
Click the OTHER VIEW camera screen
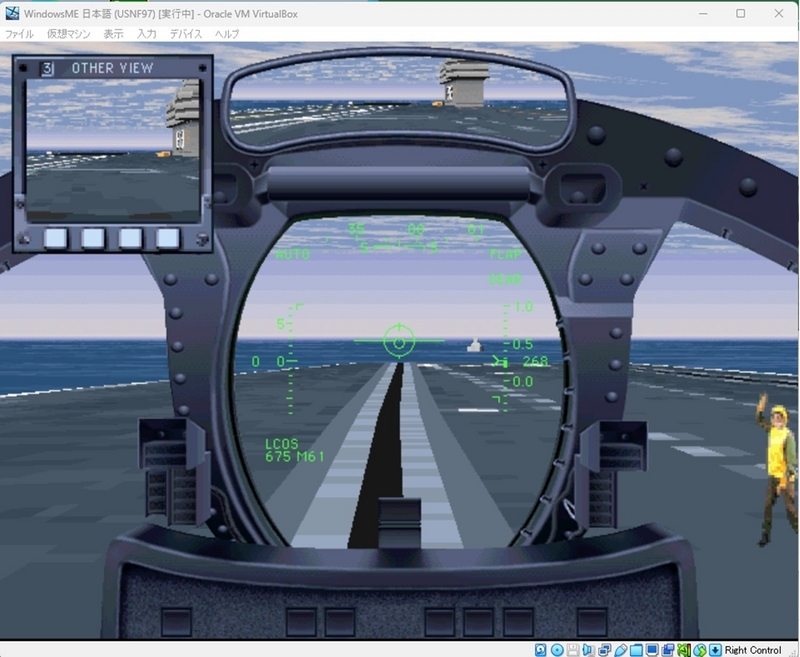tap(113, 150)
